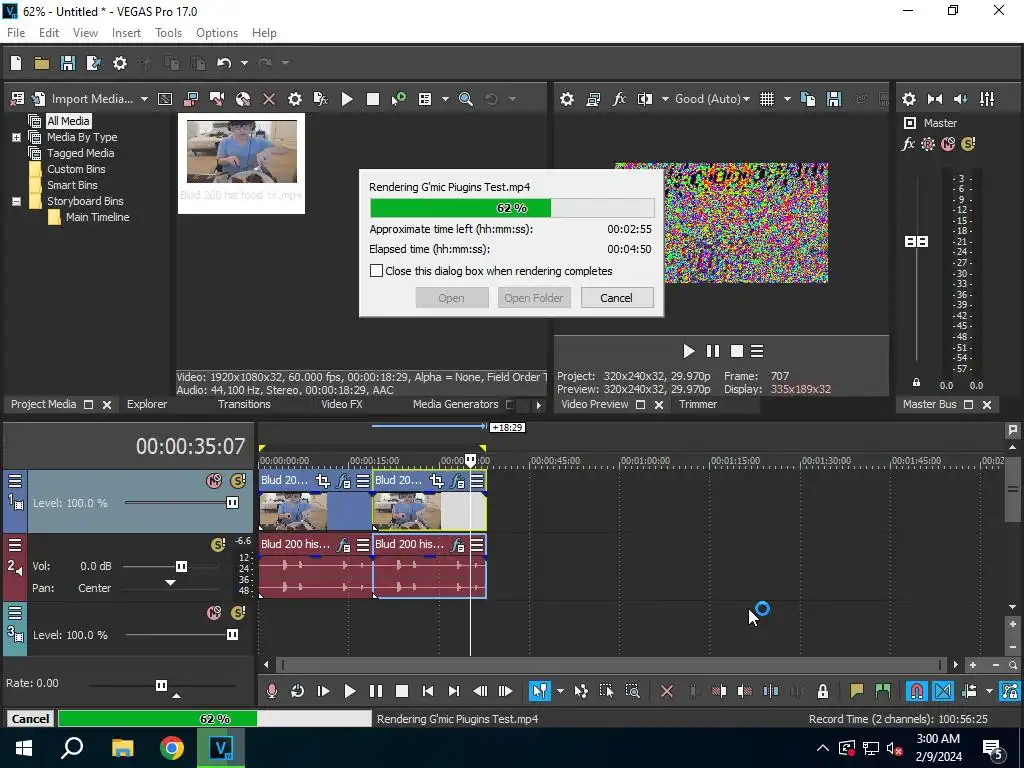
Task: Toggle mute on video track 3
Action: coord(214,613)
